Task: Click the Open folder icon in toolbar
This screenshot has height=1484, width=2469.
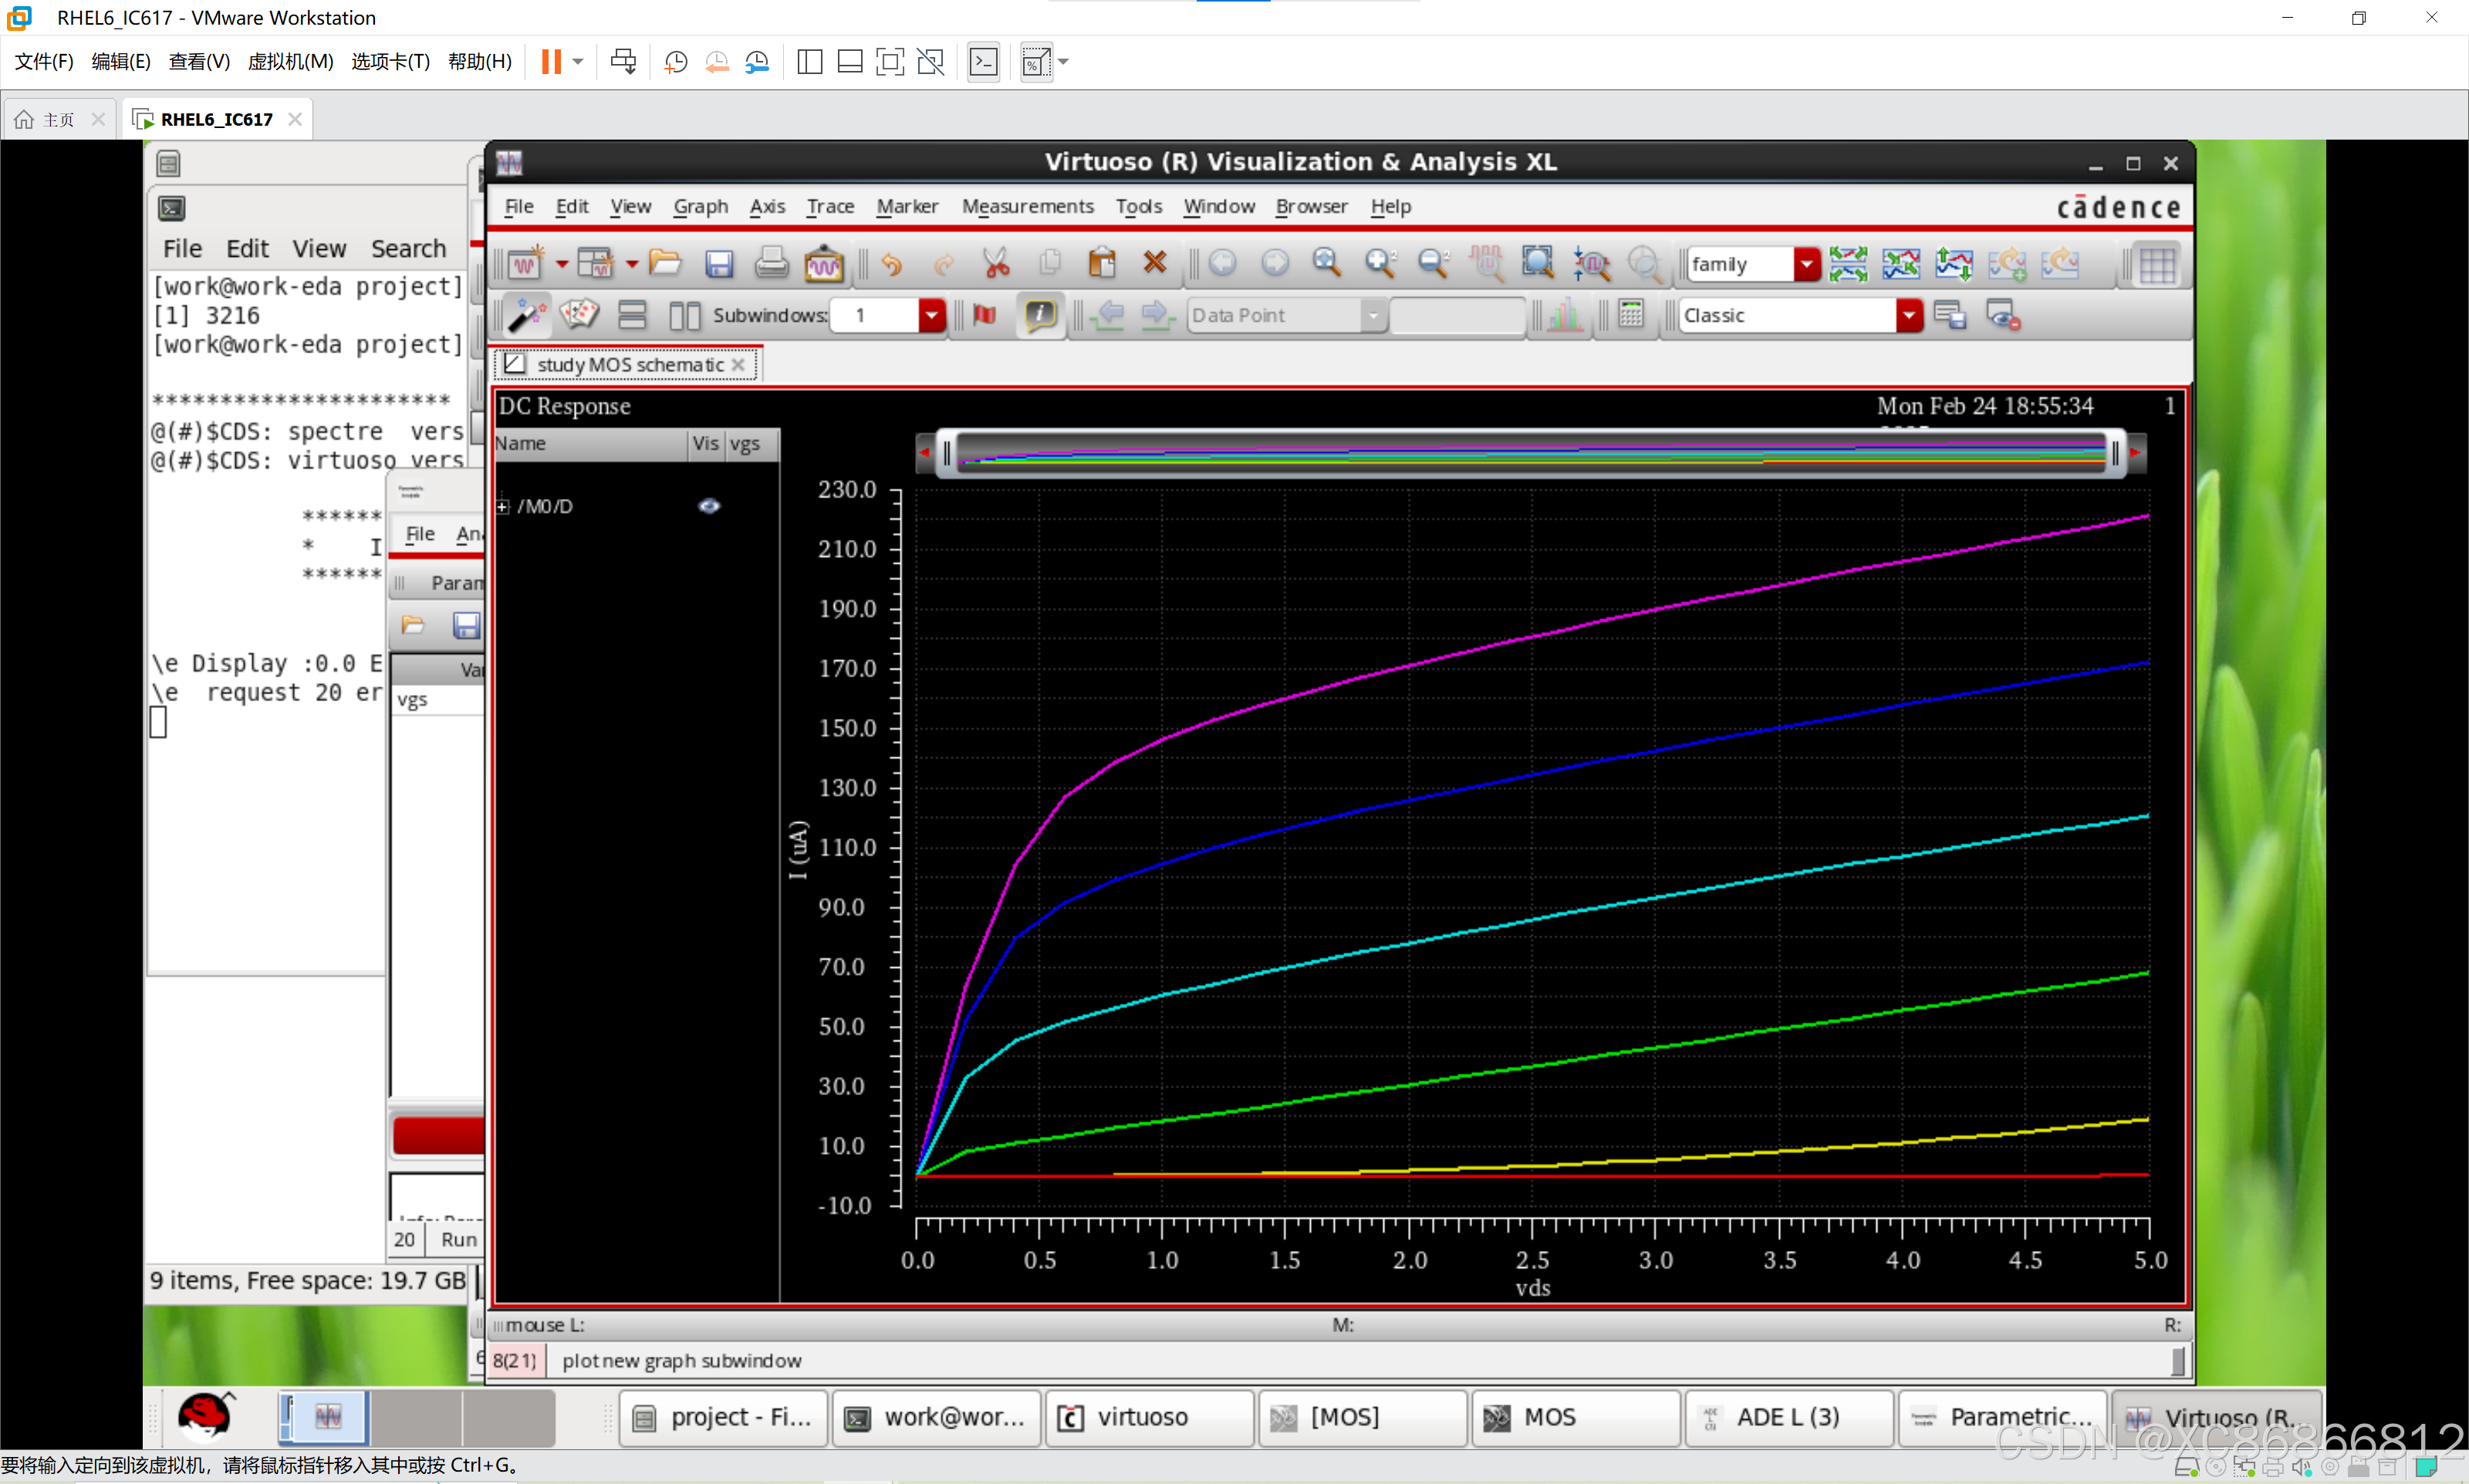Action: [x=665, y=264]
